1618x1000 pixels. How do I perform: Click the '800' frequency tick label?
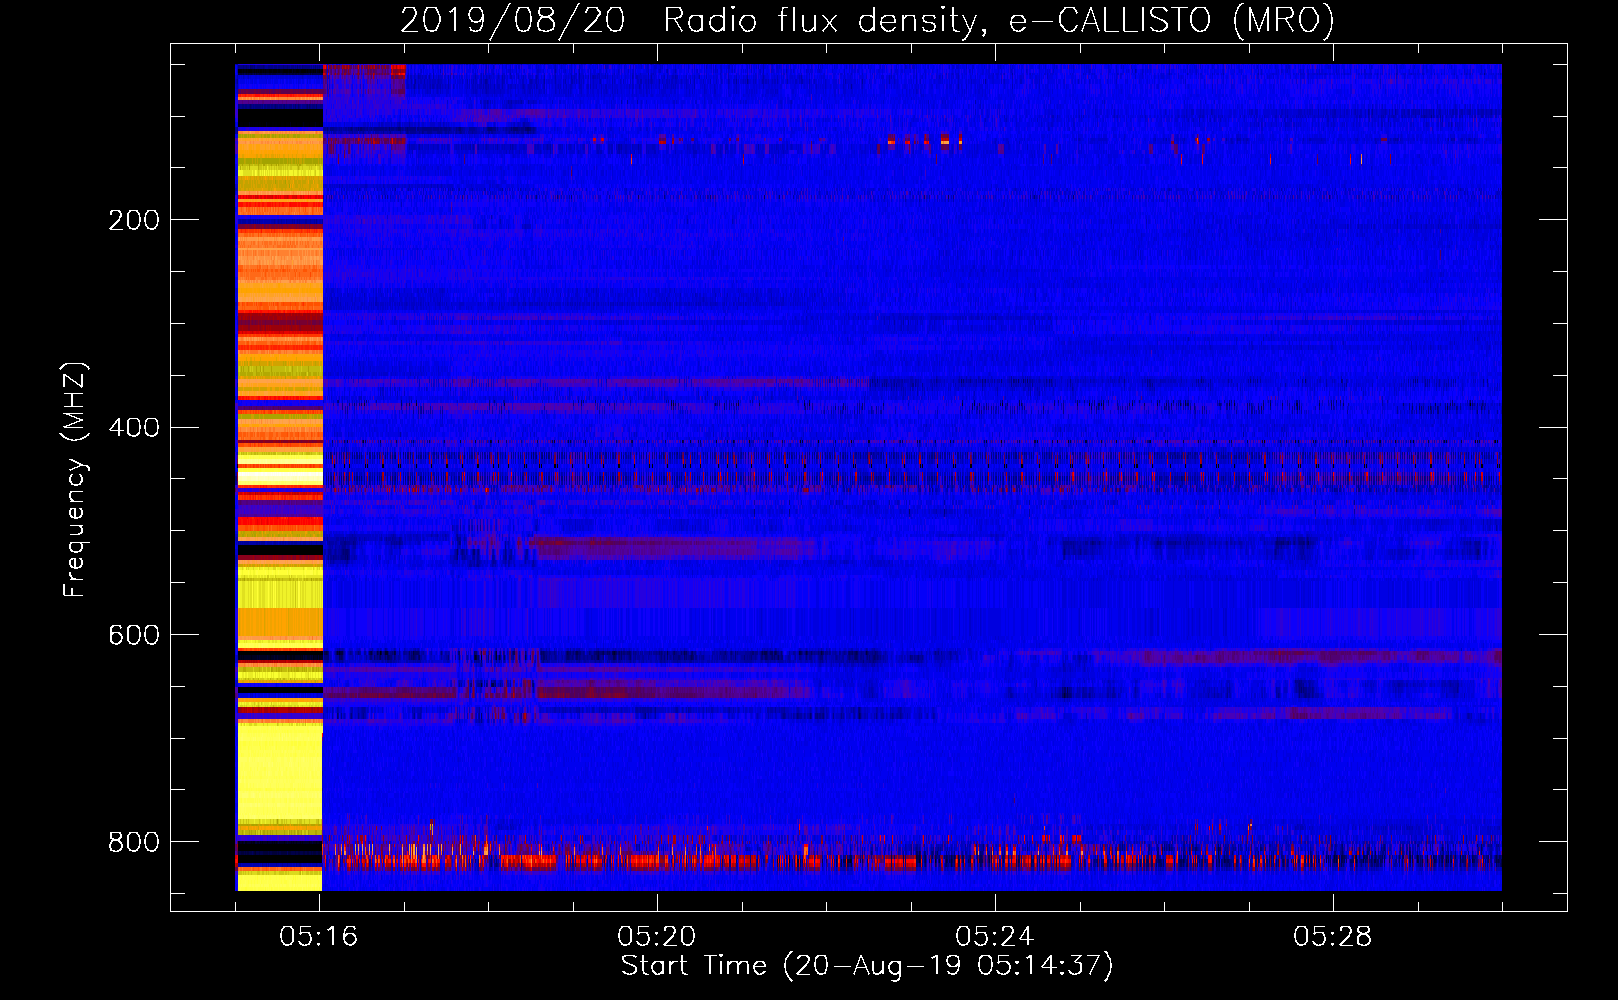[x=134, y=843]
